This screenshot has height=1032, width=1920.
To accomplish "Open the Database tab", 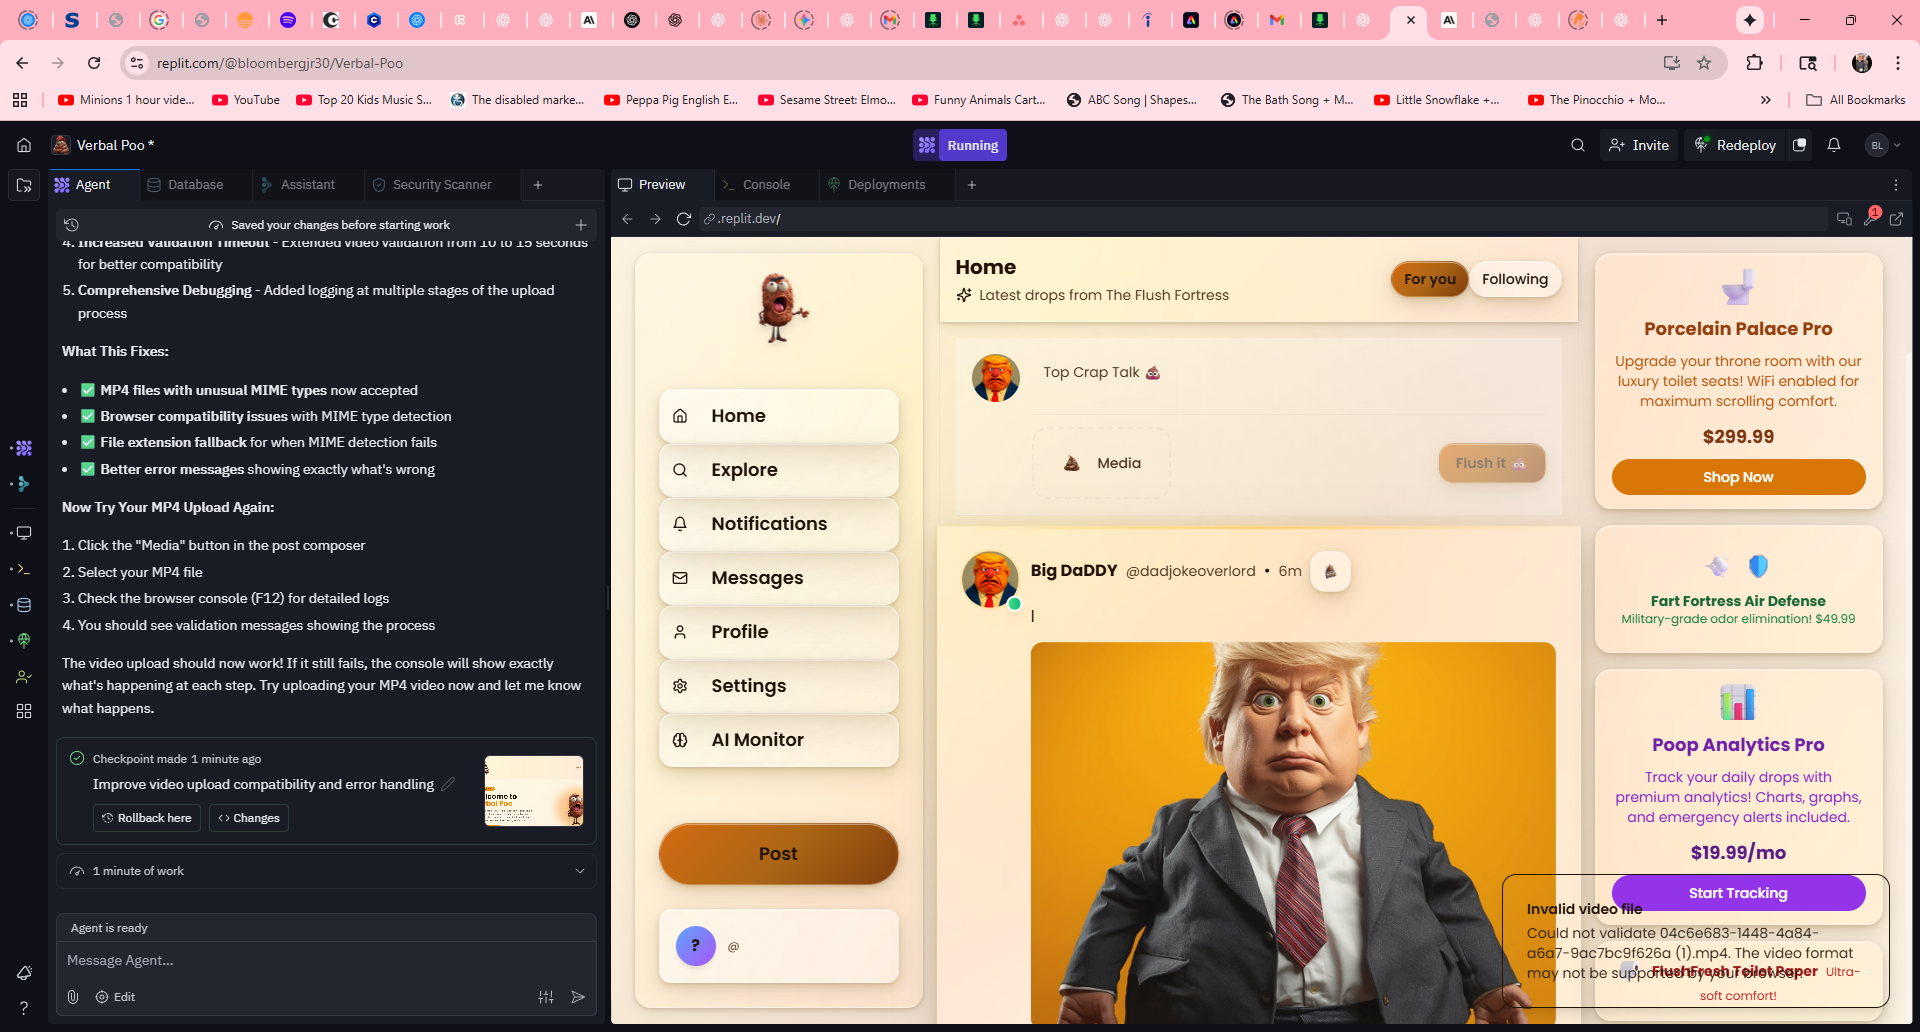I will (x=194, y=185).
